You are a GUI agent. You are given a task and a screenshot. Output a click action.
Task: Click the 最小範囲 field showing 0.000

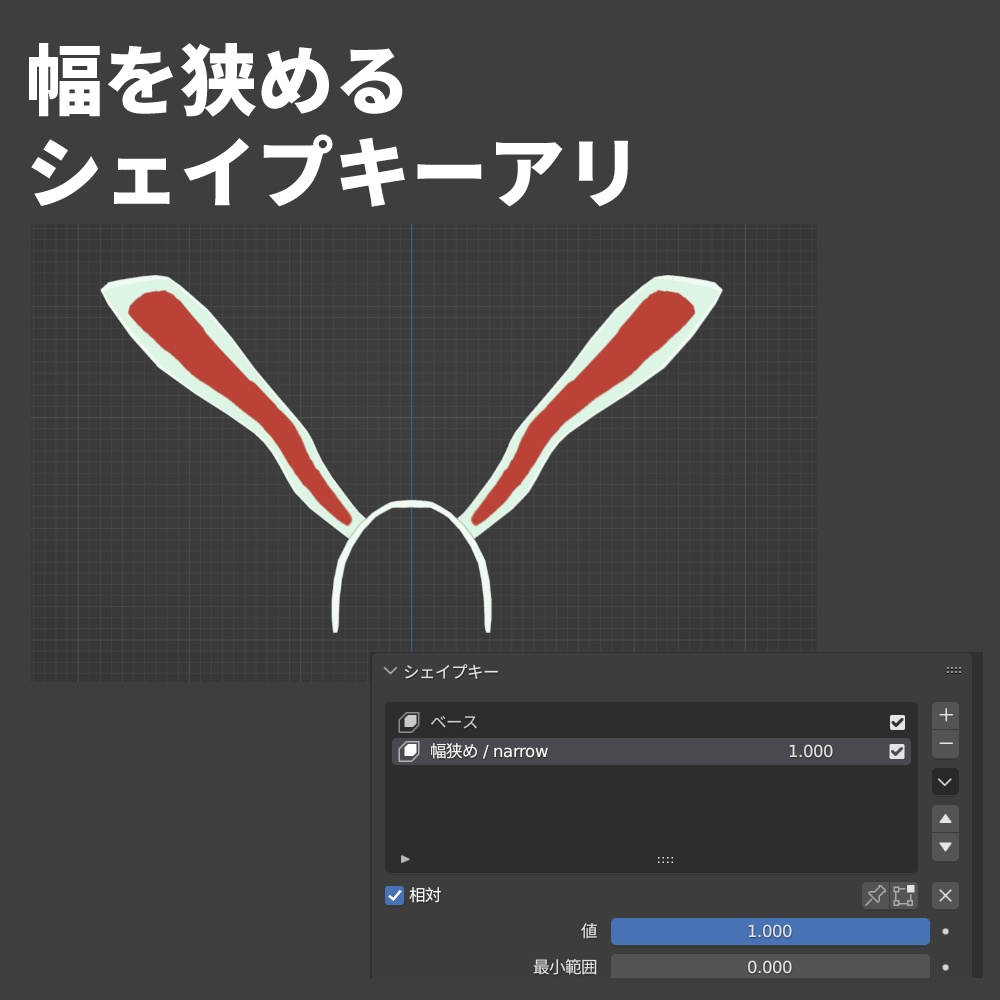tap(770, 967)
